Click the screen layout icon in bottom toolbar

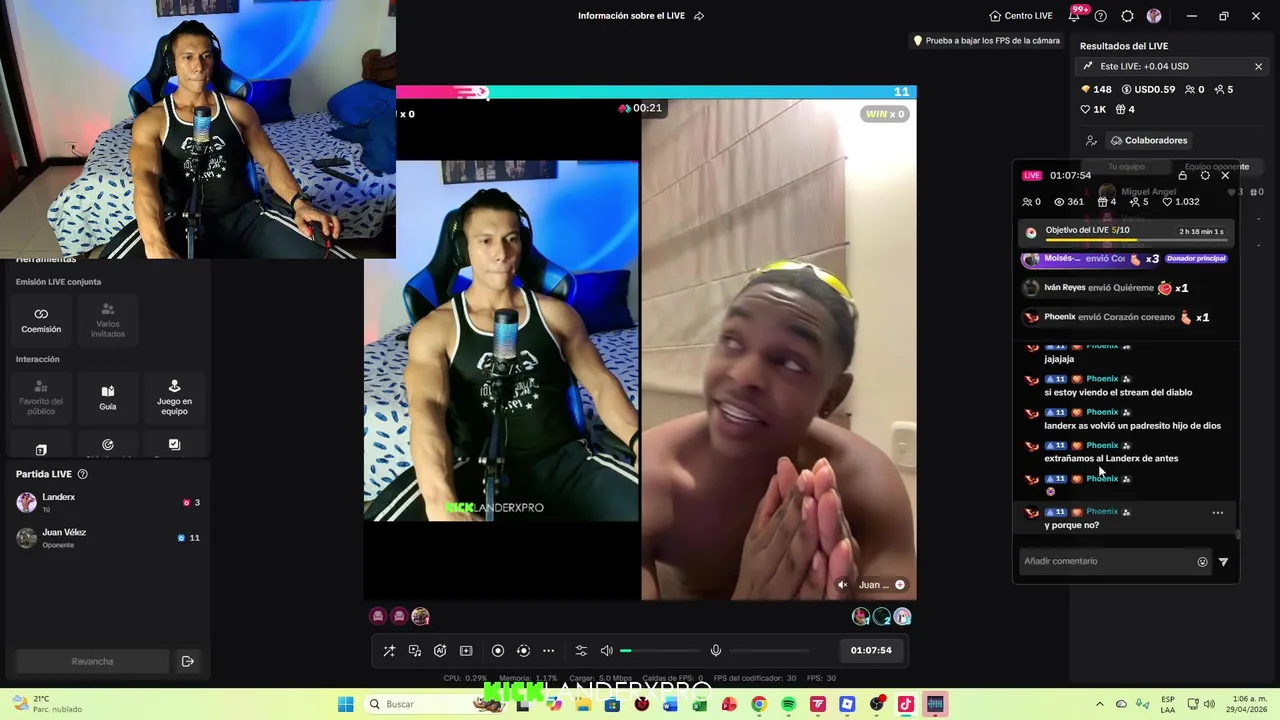coord(466,651)
